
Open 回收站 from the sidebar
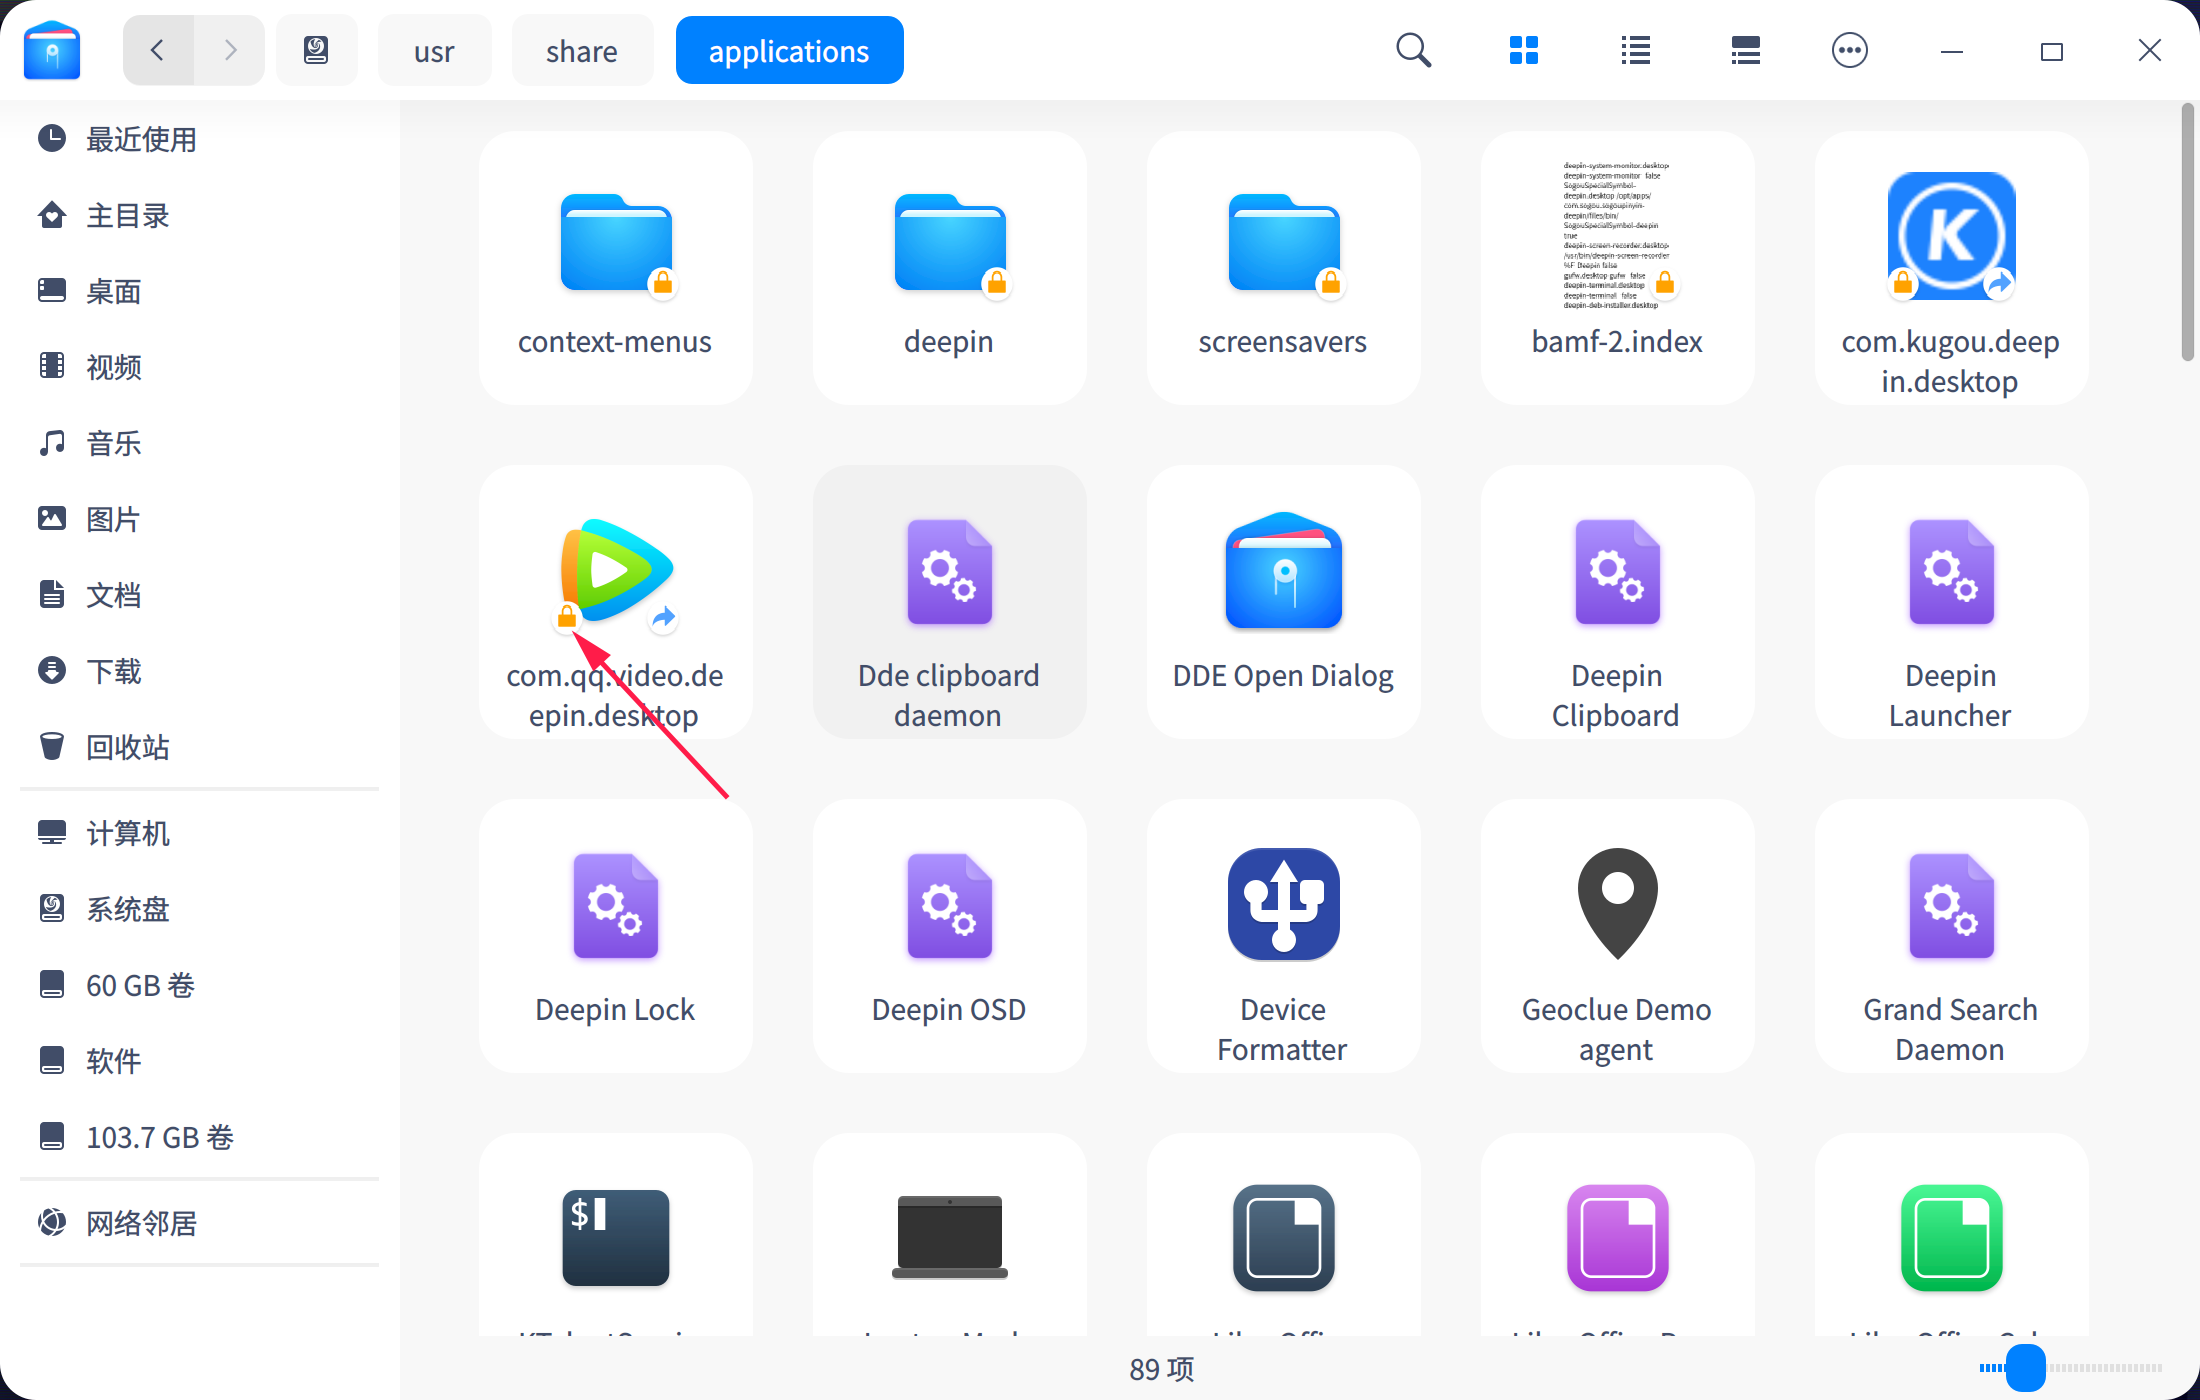pos(127,746)
